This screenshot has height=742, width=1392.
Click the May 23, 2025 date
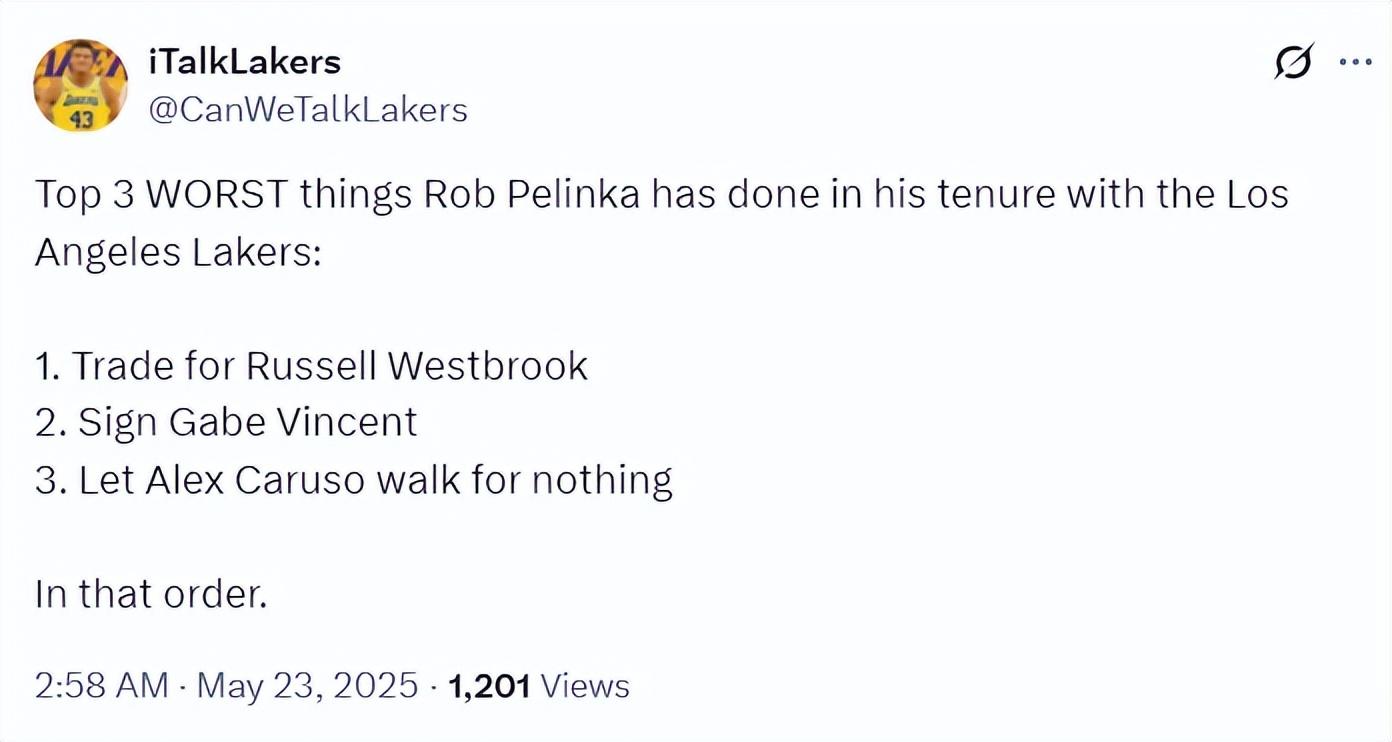click(307, 686)
